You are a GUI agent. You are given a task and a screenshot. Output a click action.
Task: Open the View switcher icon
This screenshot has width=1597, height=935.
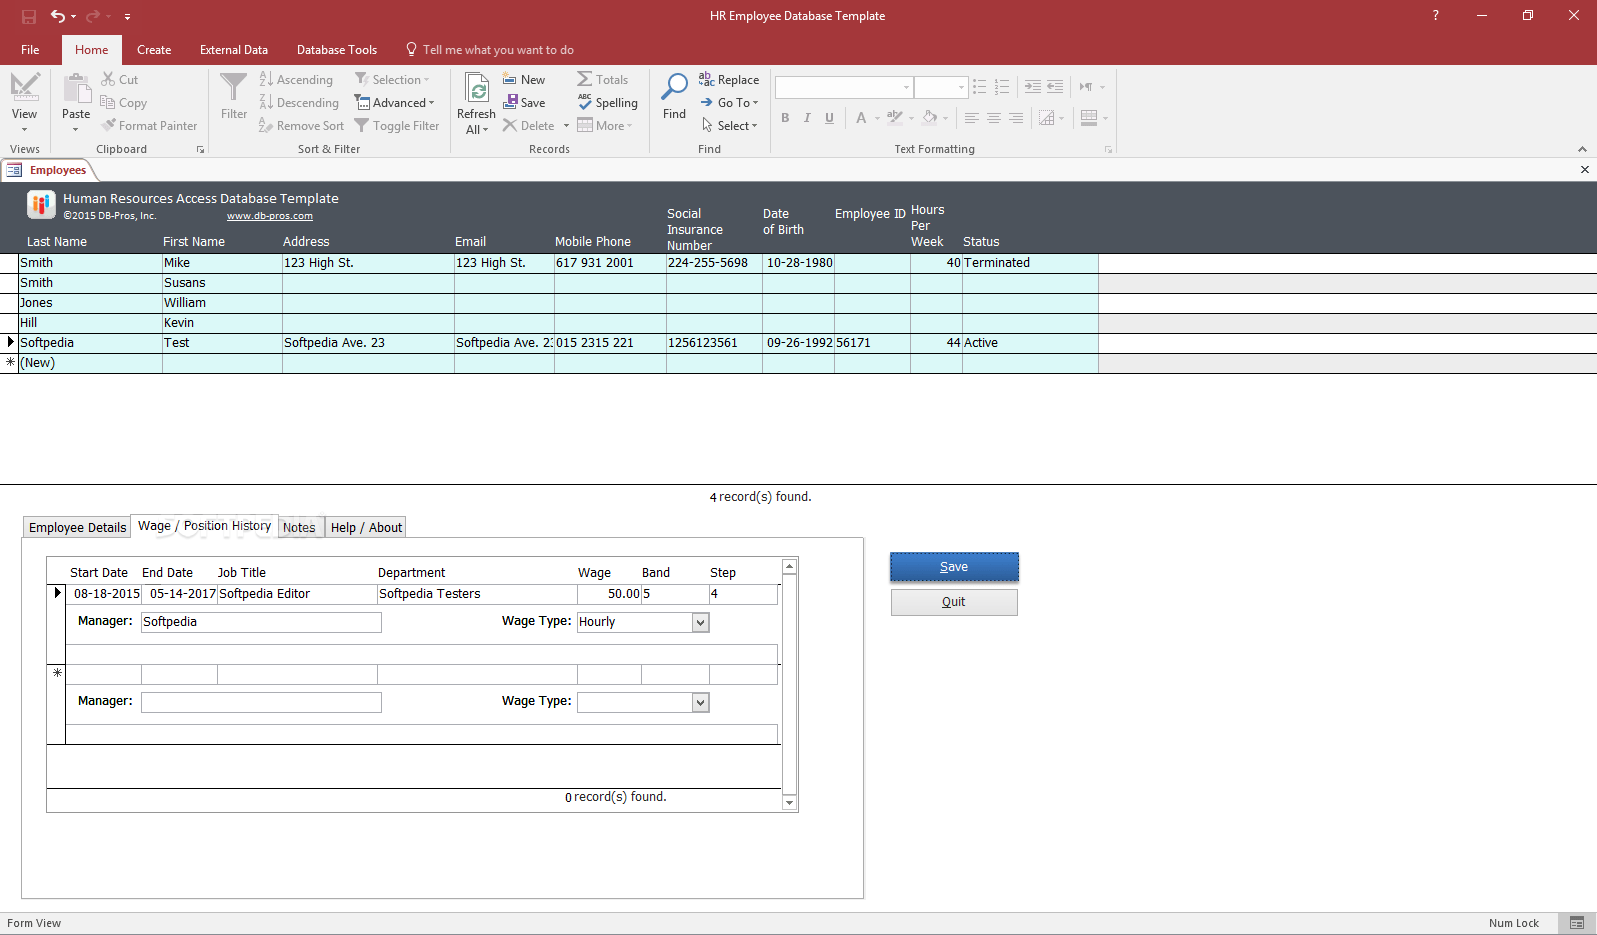(x=25, y=87)
